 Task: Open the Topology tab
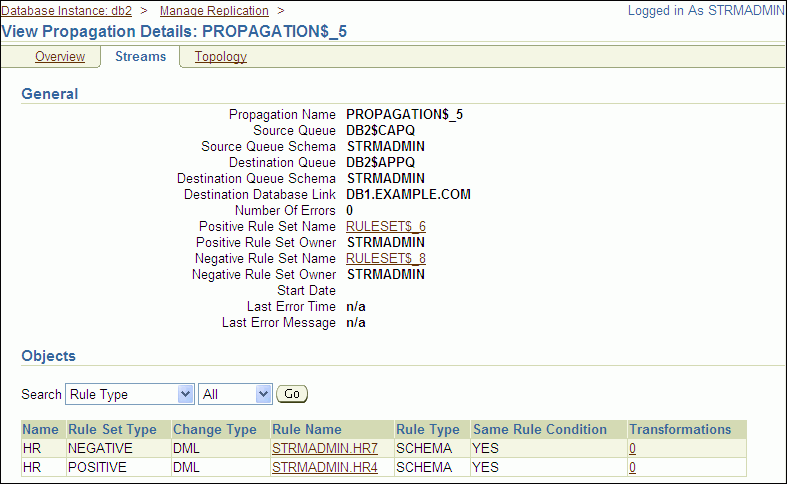coord(220,57)
